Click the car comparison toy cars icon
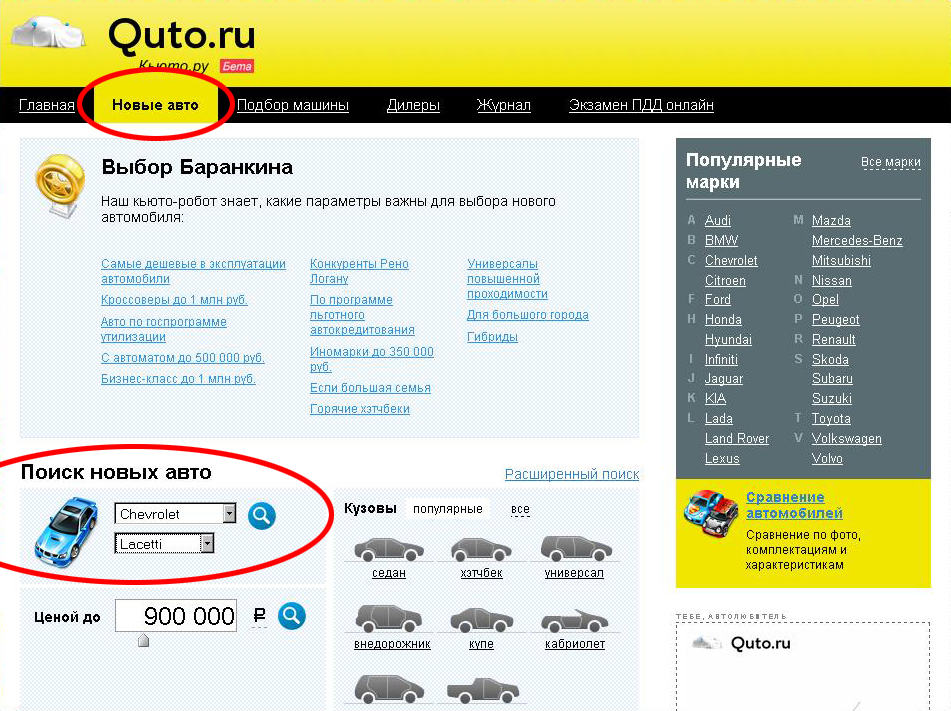 tap(710, 513)
